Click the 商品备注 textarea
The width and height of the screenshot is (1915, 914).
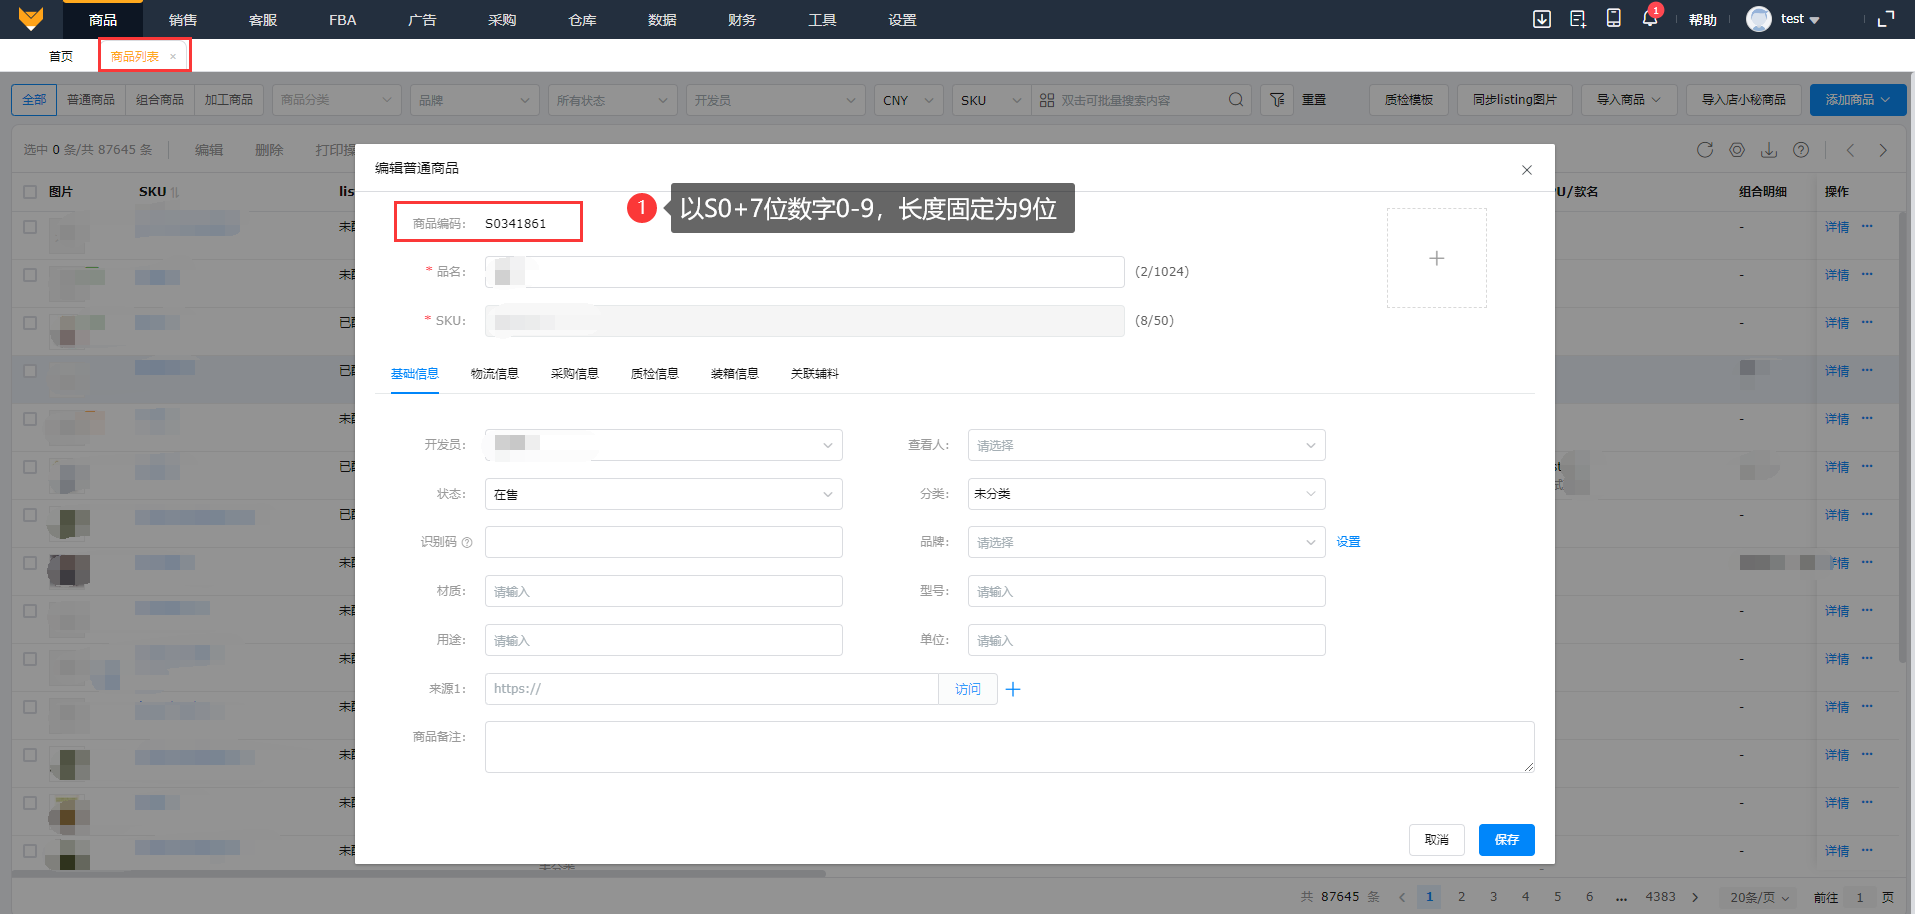tap(1010, 747)
